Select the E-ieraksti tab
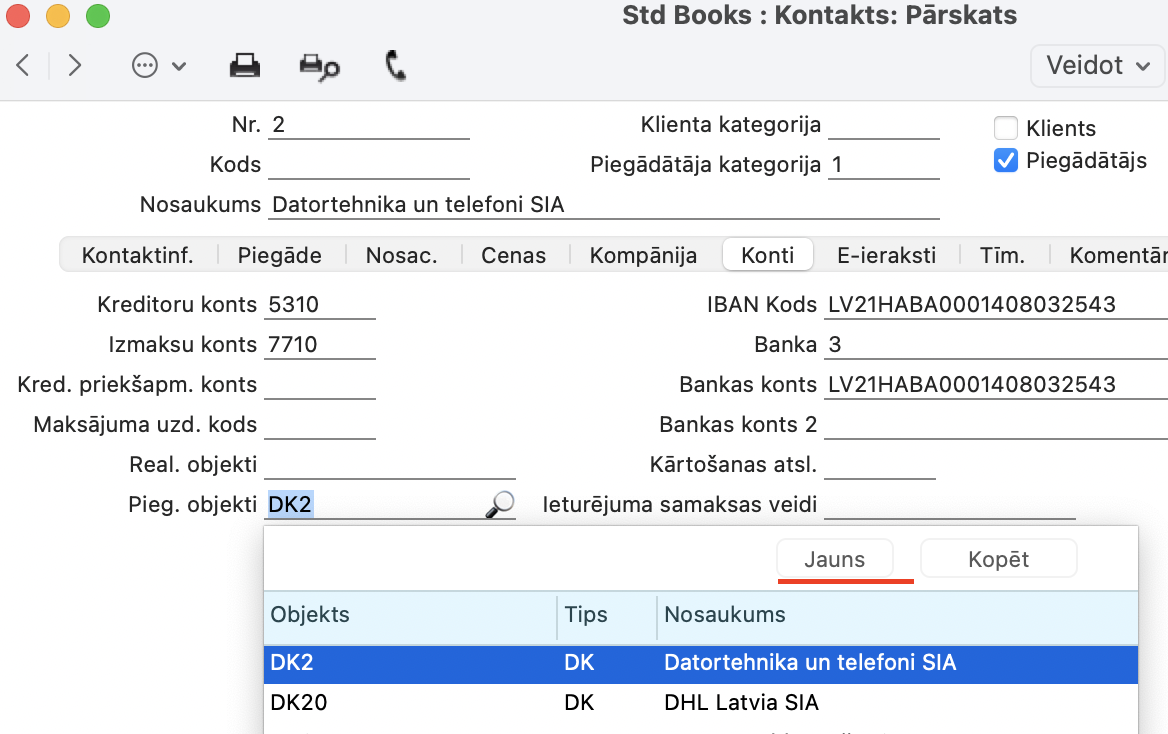1168x734 pixels. pyautogui.click(x=886, y=255)
